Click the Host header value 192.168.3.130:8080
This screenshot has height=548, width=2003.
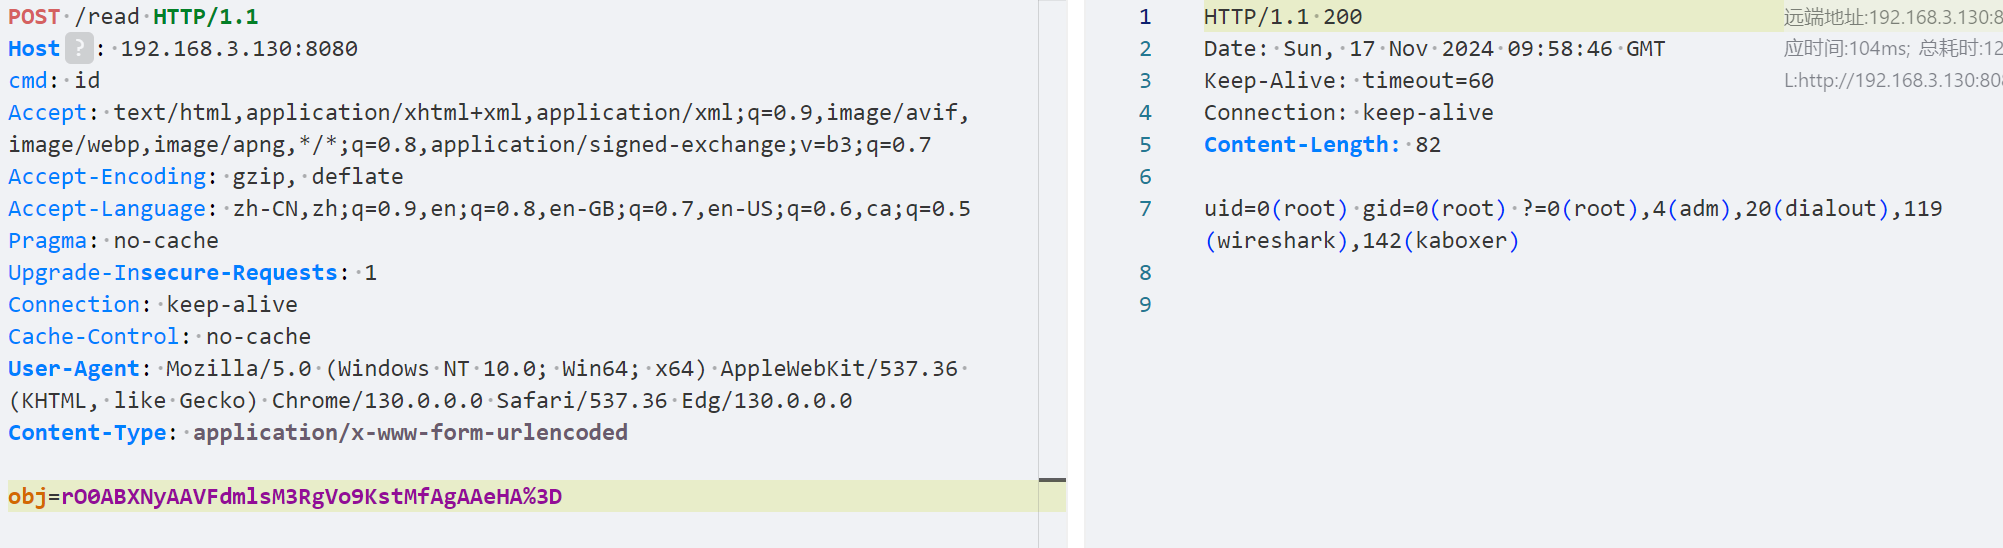coord(239,49)
